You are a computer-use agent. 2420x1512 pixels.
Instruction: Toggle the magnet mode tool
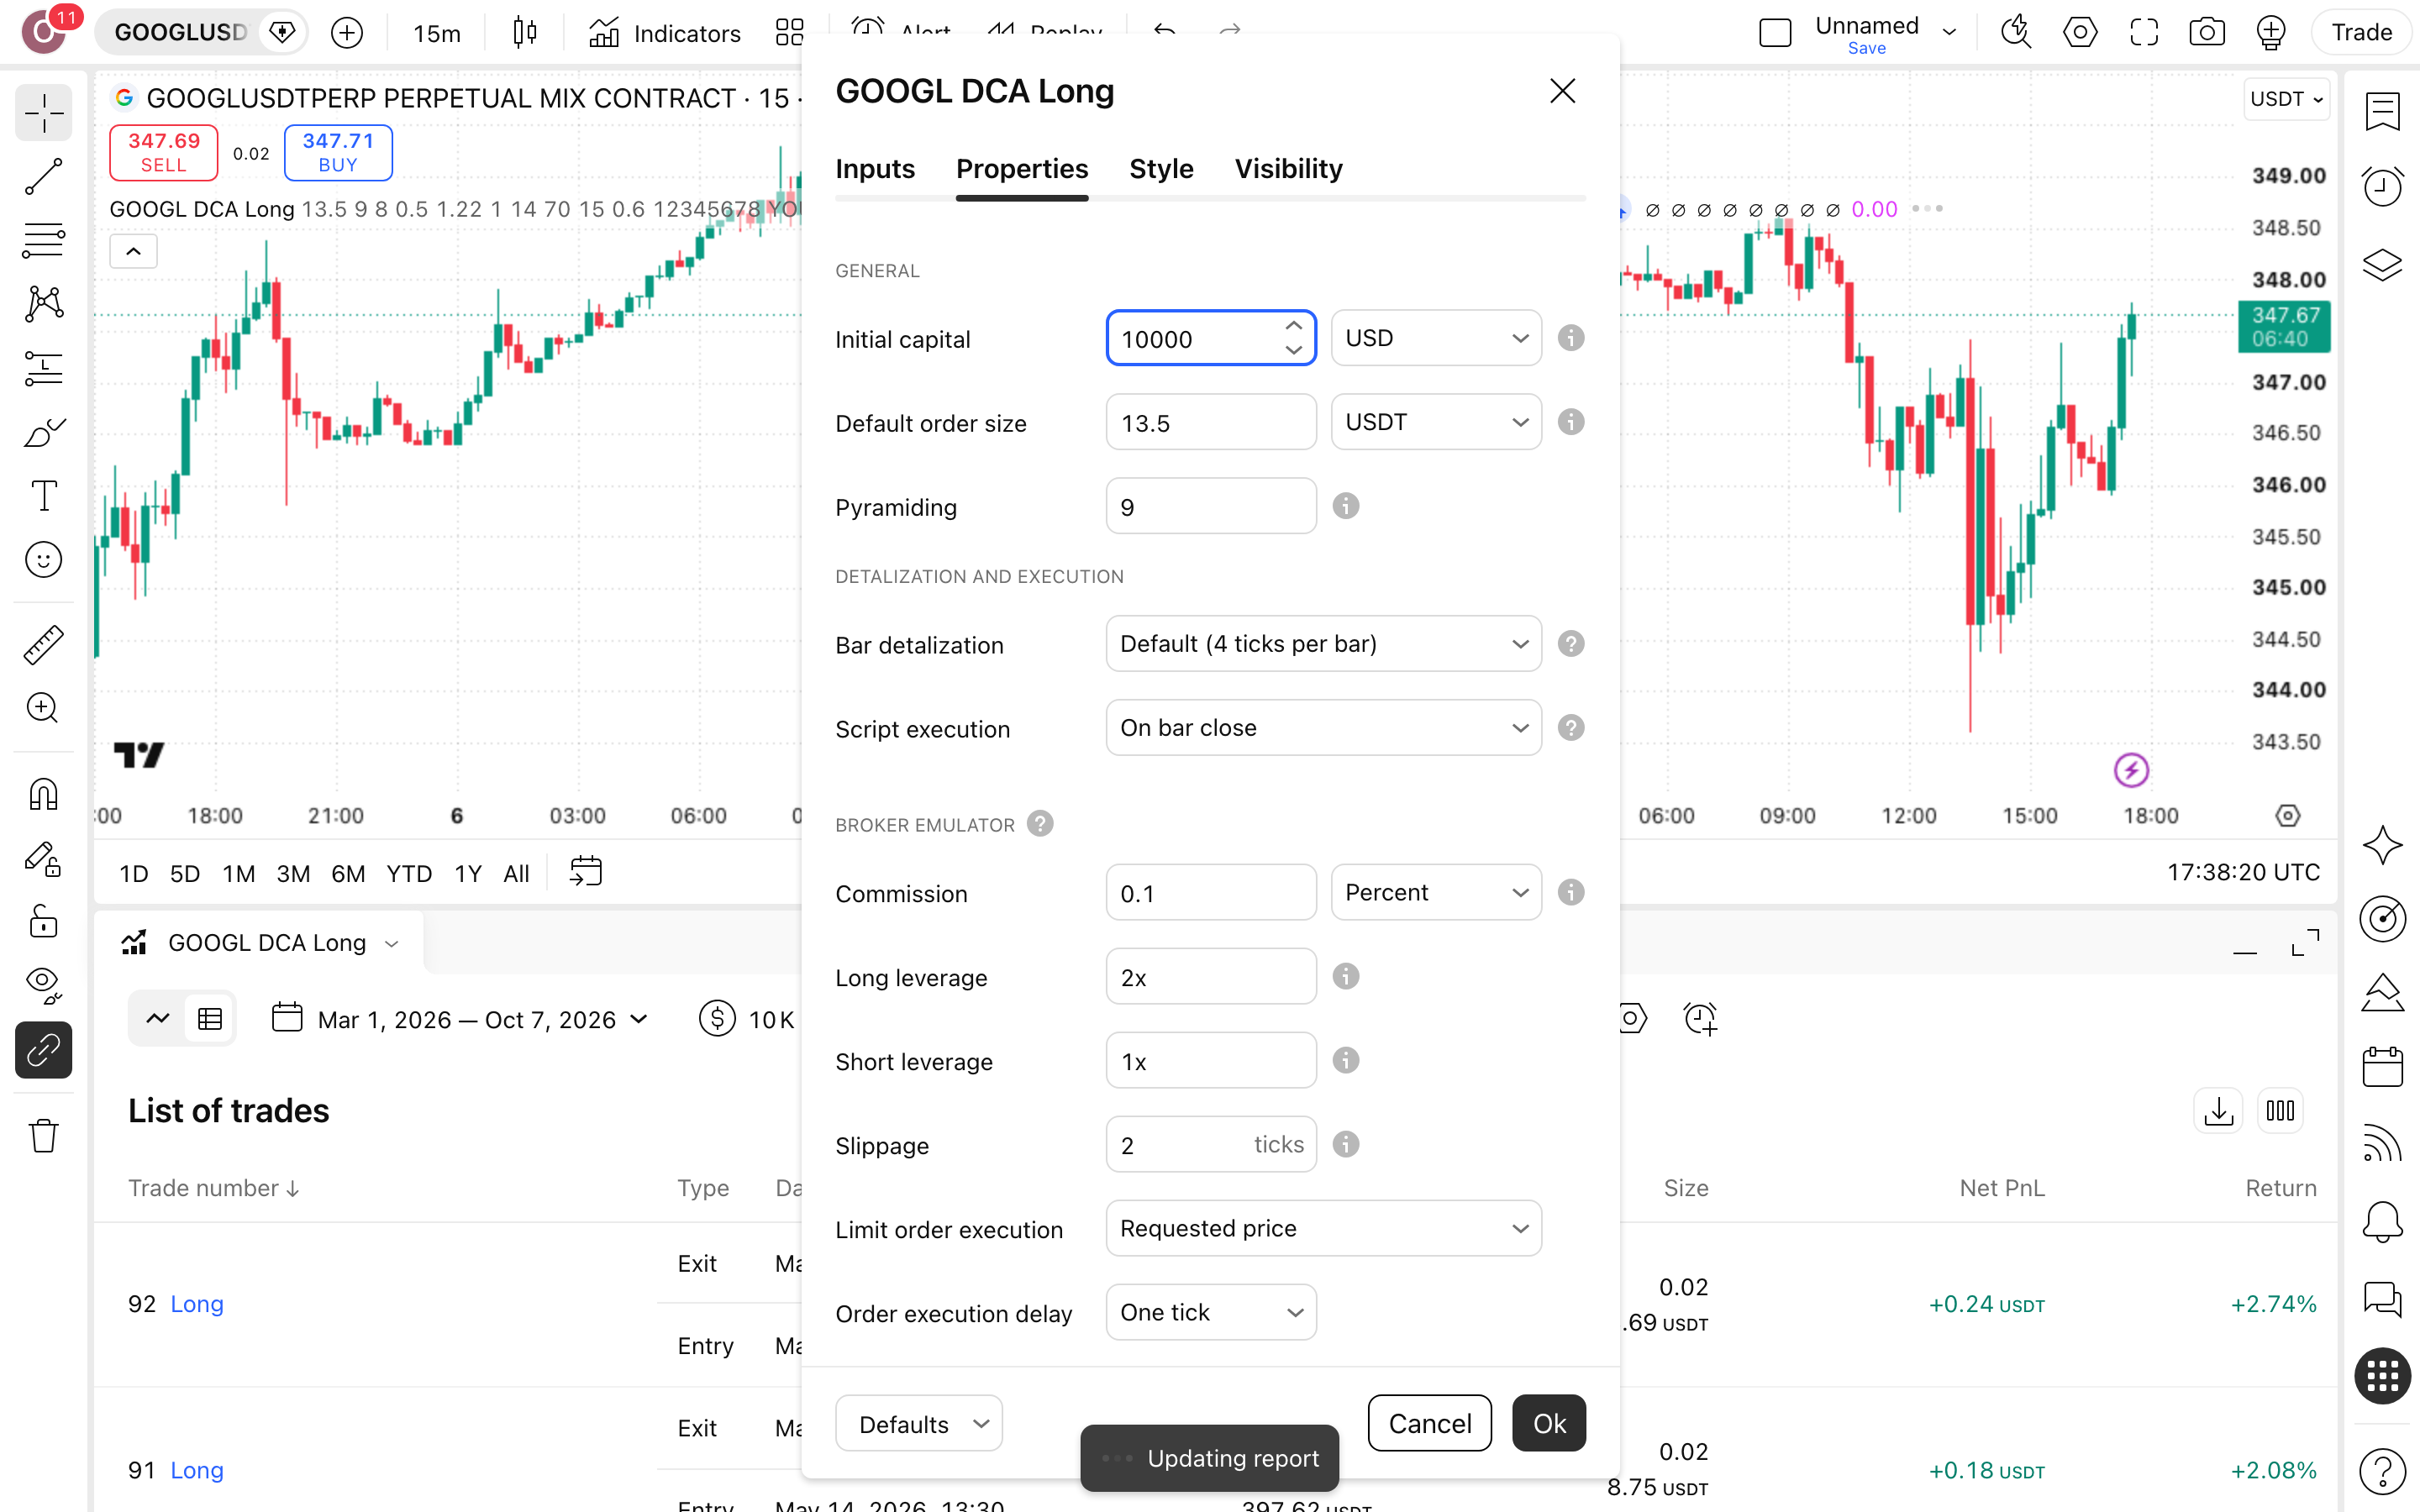point(43,795)
